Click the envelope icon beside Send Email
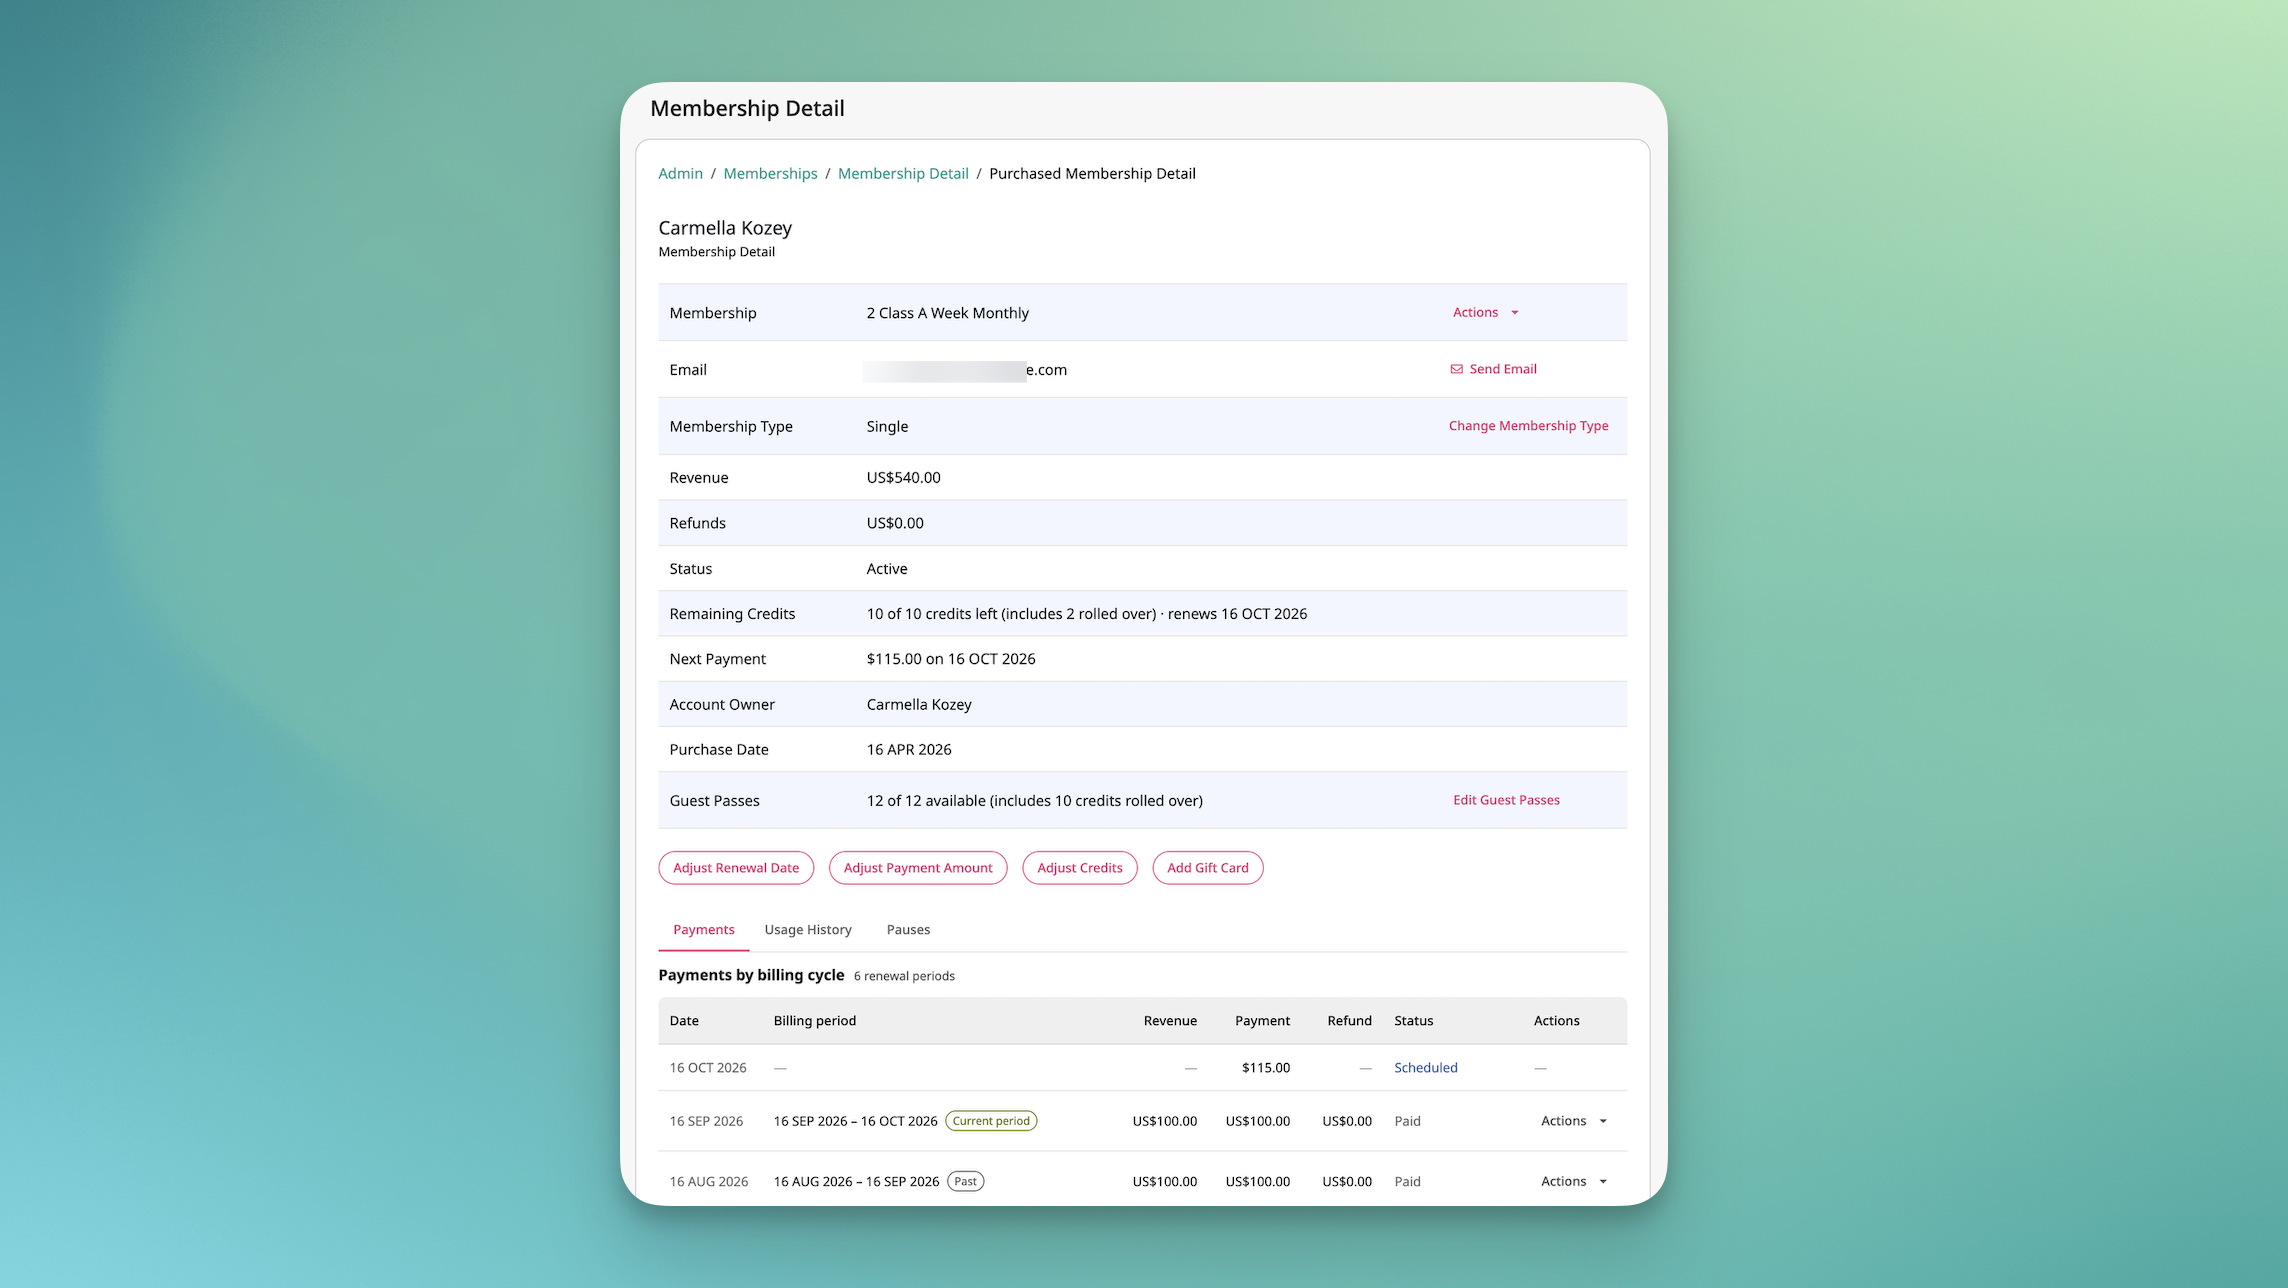The height and width of the screenshot is (1288, 2288). tap(1456, 369)
